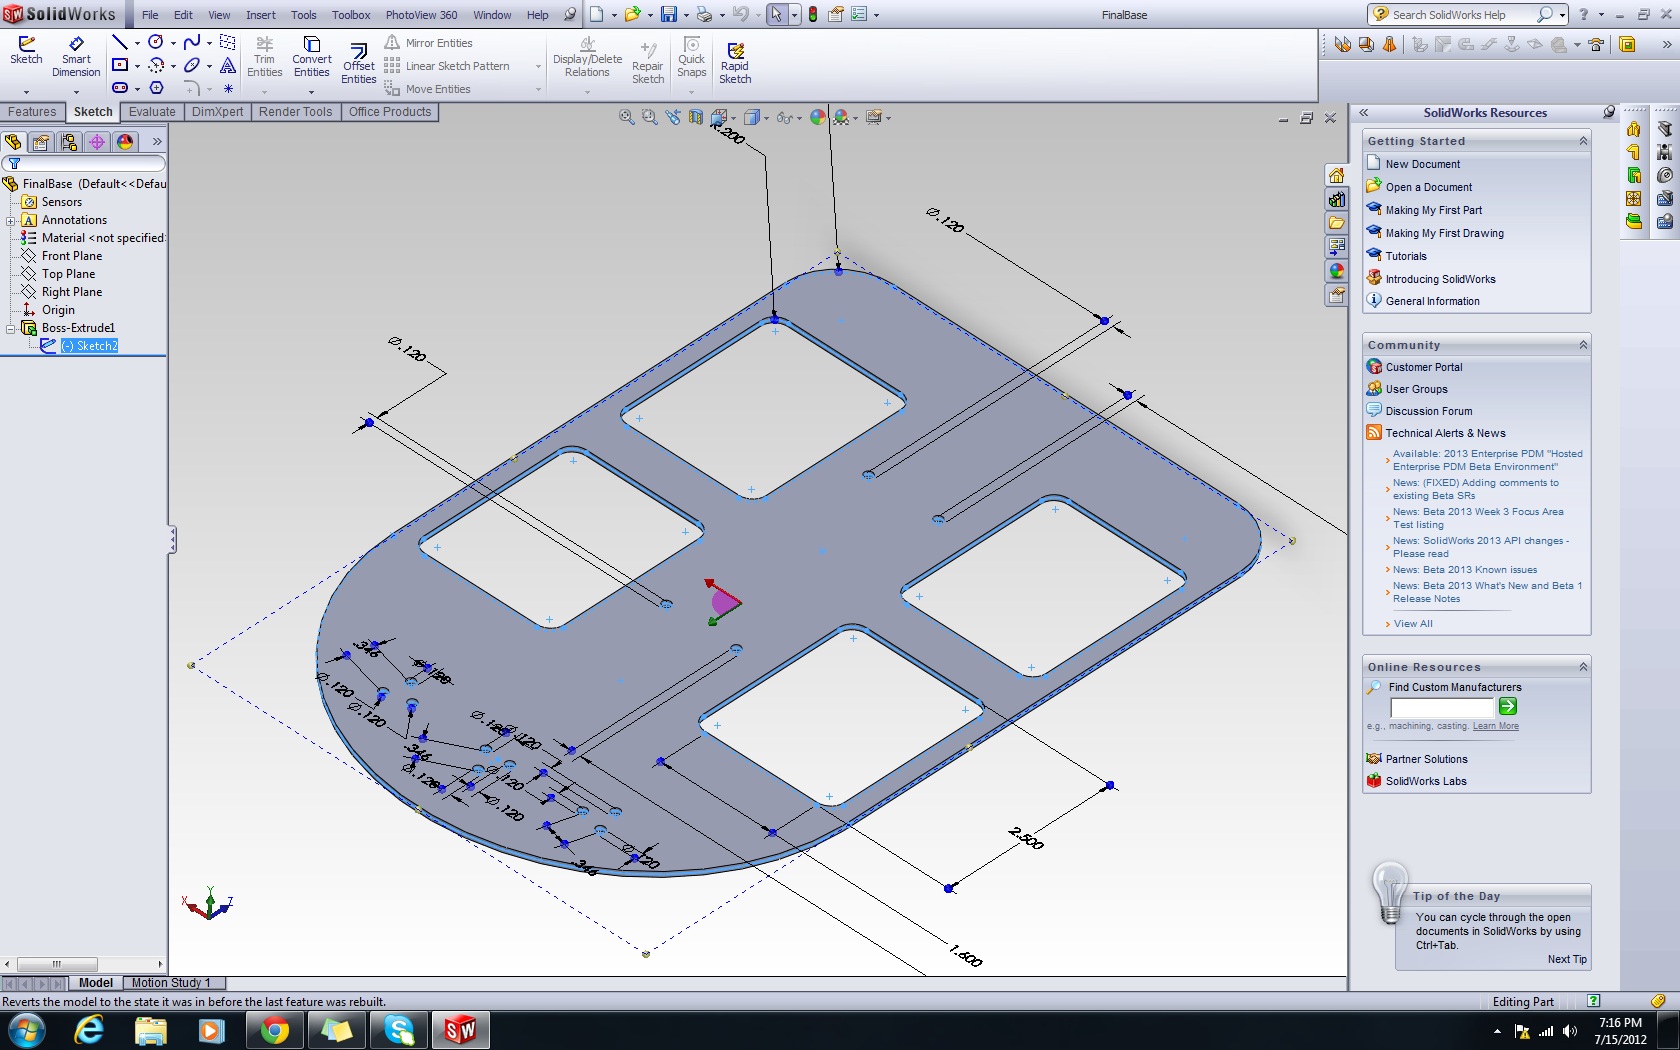
Task: Select the sketch Text tool
Action: [228, 65]
